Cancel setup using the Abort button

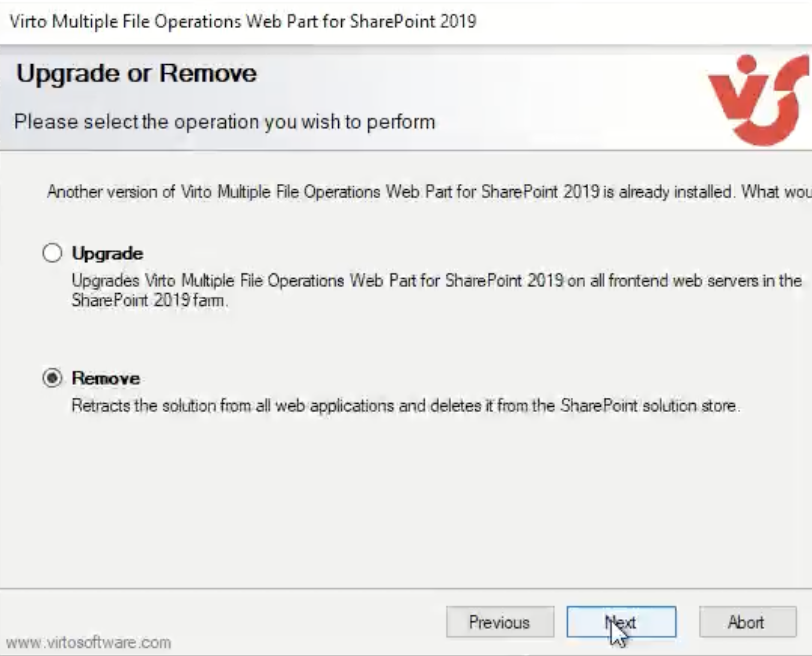[748, 622]
